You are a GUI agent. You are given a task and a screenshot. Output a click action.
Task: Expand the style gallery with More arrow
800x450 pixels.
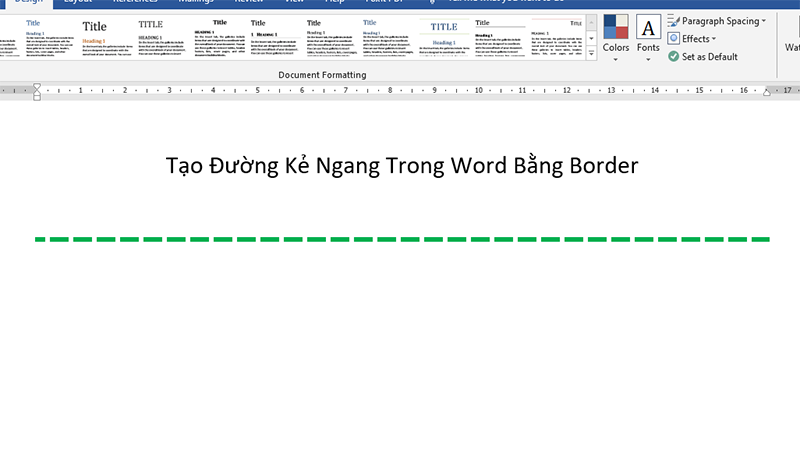click(x=591, y=54)
